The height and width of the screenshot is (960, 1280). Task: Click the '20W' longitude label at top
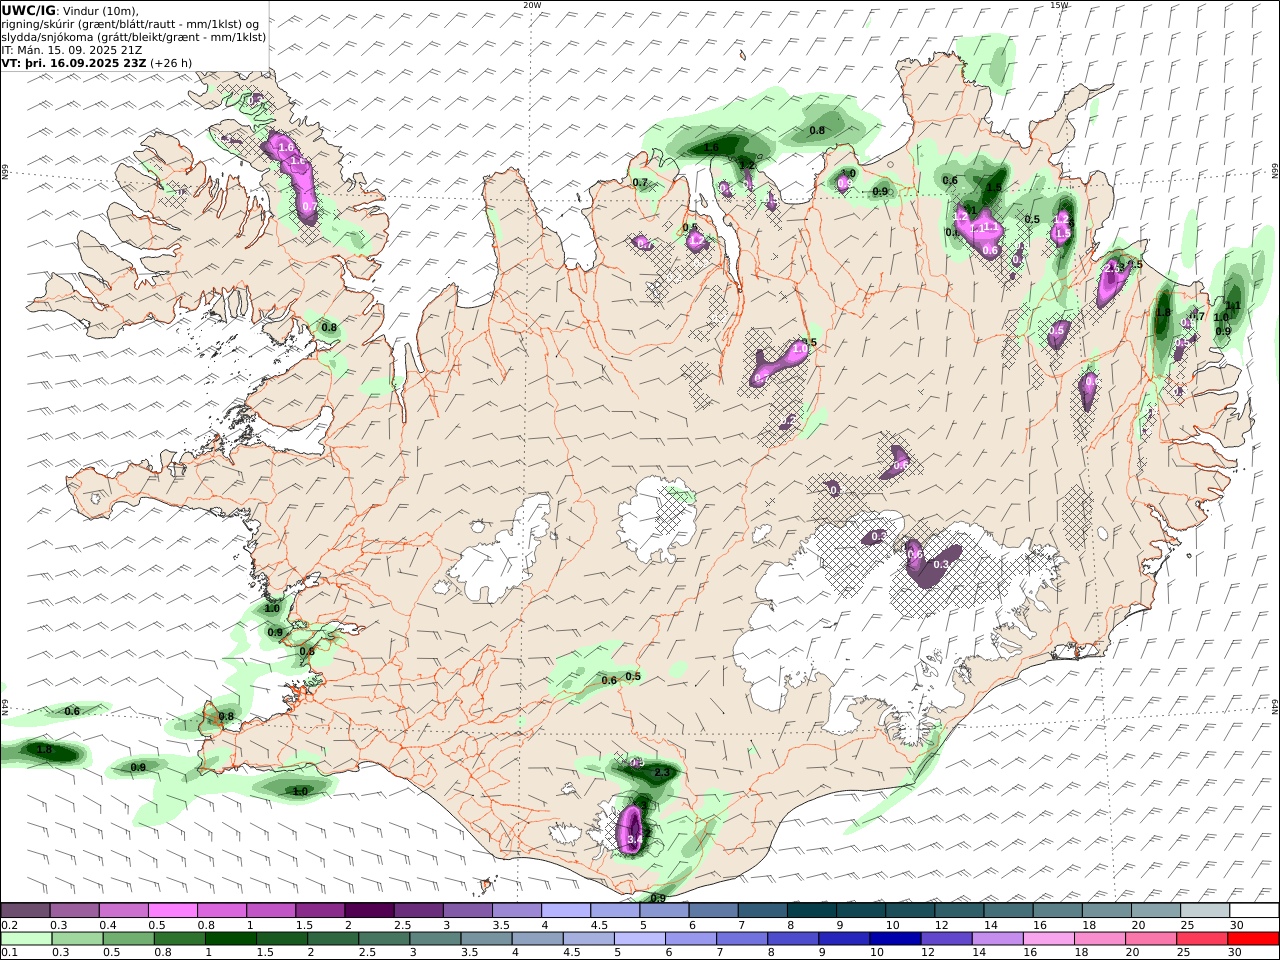pyautogui.click(x=531, y=5)
